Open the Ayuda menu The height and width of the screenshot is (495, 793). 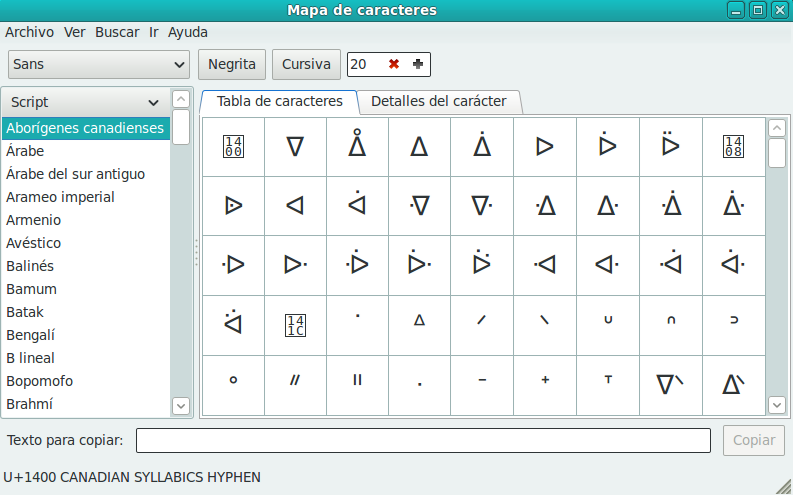(x=188, y=32)
